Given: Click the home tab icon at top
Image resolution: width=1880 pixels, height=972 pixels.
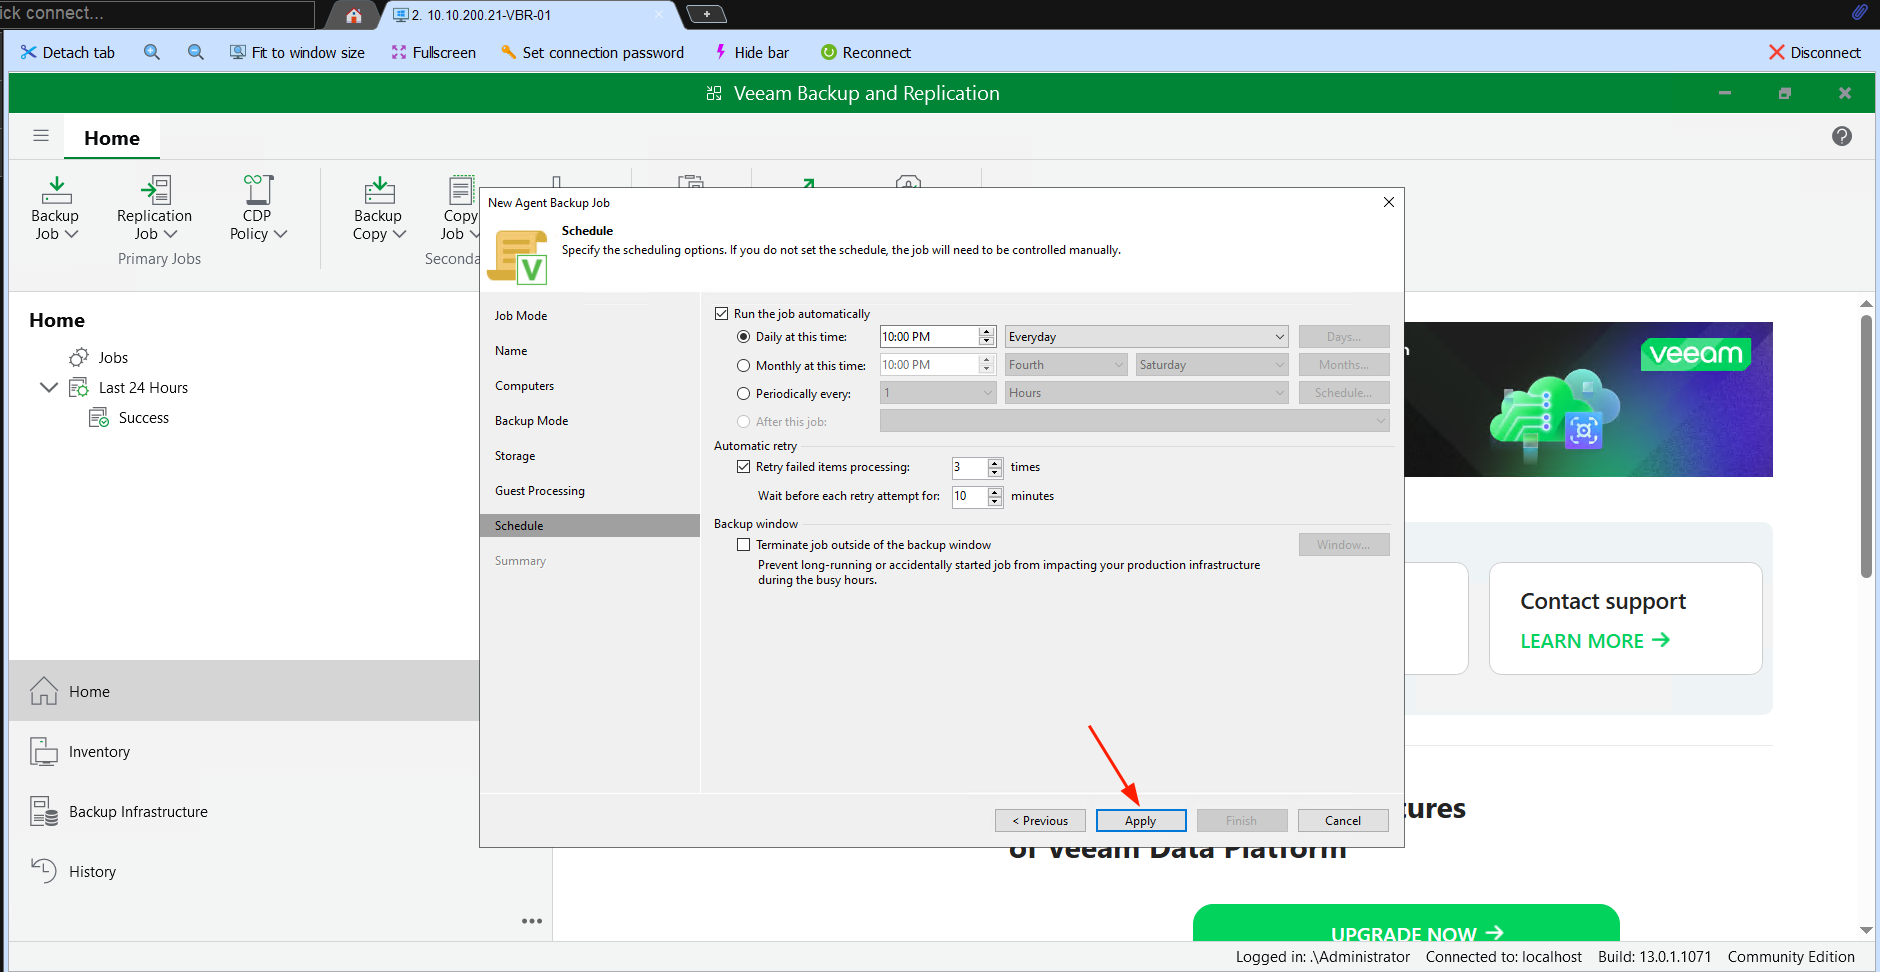Looking at the screenshot, I should point(354,15).
